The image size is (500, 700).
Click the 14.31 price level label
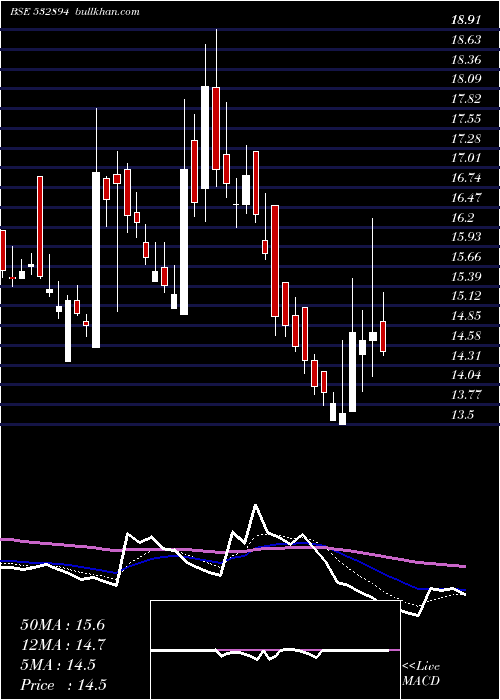point(466,355)
